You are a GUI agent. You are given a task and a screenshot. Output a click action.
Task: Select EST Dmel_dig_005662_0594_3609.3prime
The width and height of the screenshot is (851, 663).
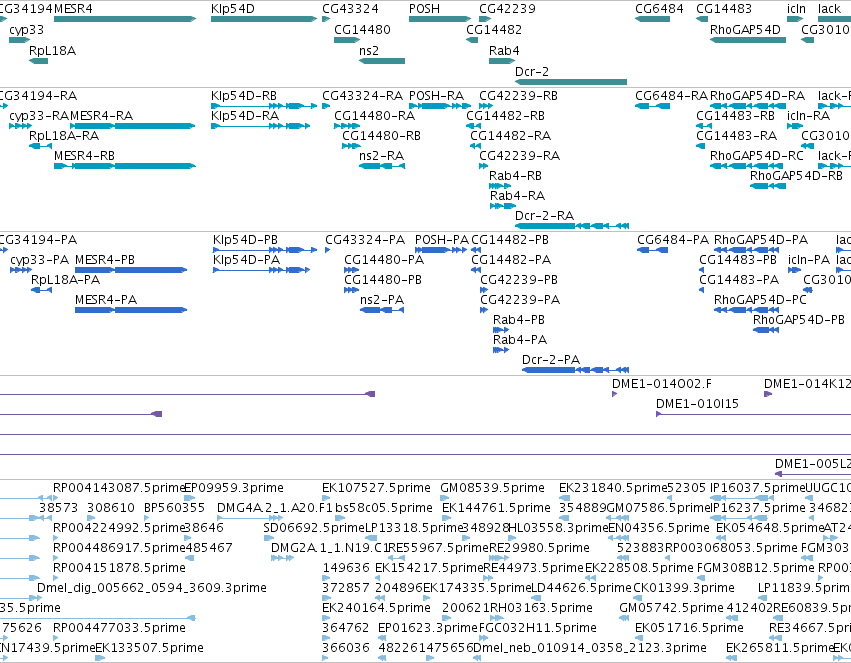[152, 588]
